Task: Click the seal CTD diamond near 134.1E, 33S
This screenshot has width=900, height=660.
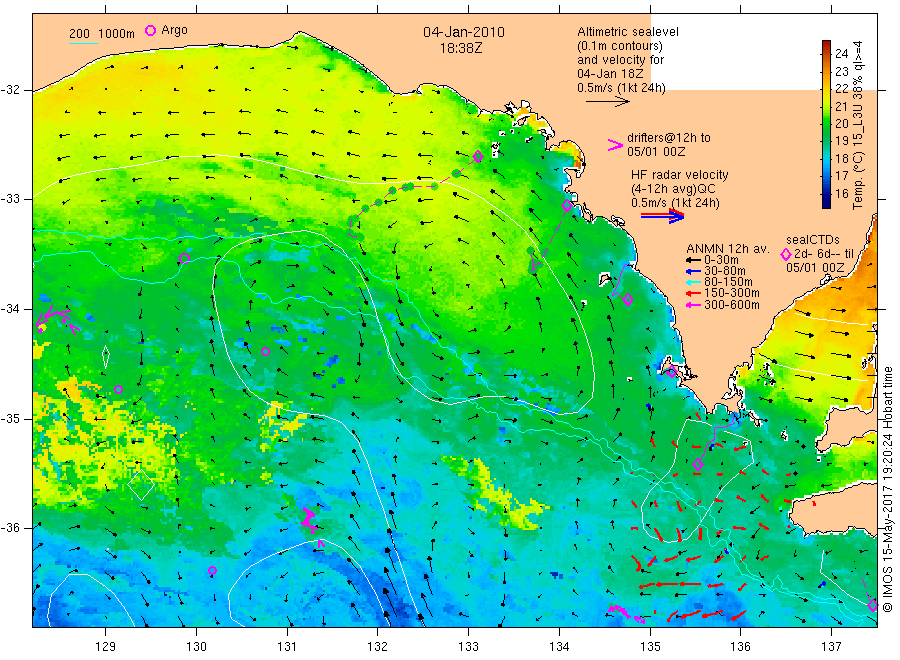Action: tap(567, 205)
